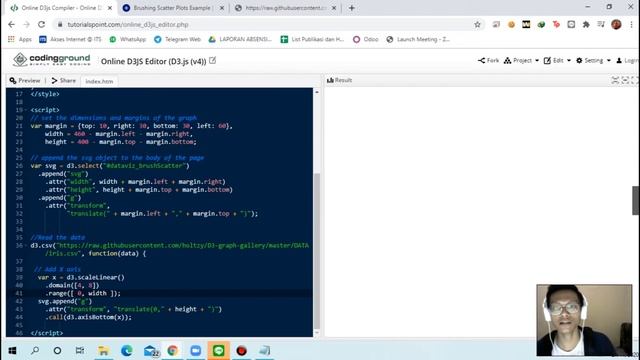Click the Fork button
The image size is (640, 360).
click(x=489, y=60)
